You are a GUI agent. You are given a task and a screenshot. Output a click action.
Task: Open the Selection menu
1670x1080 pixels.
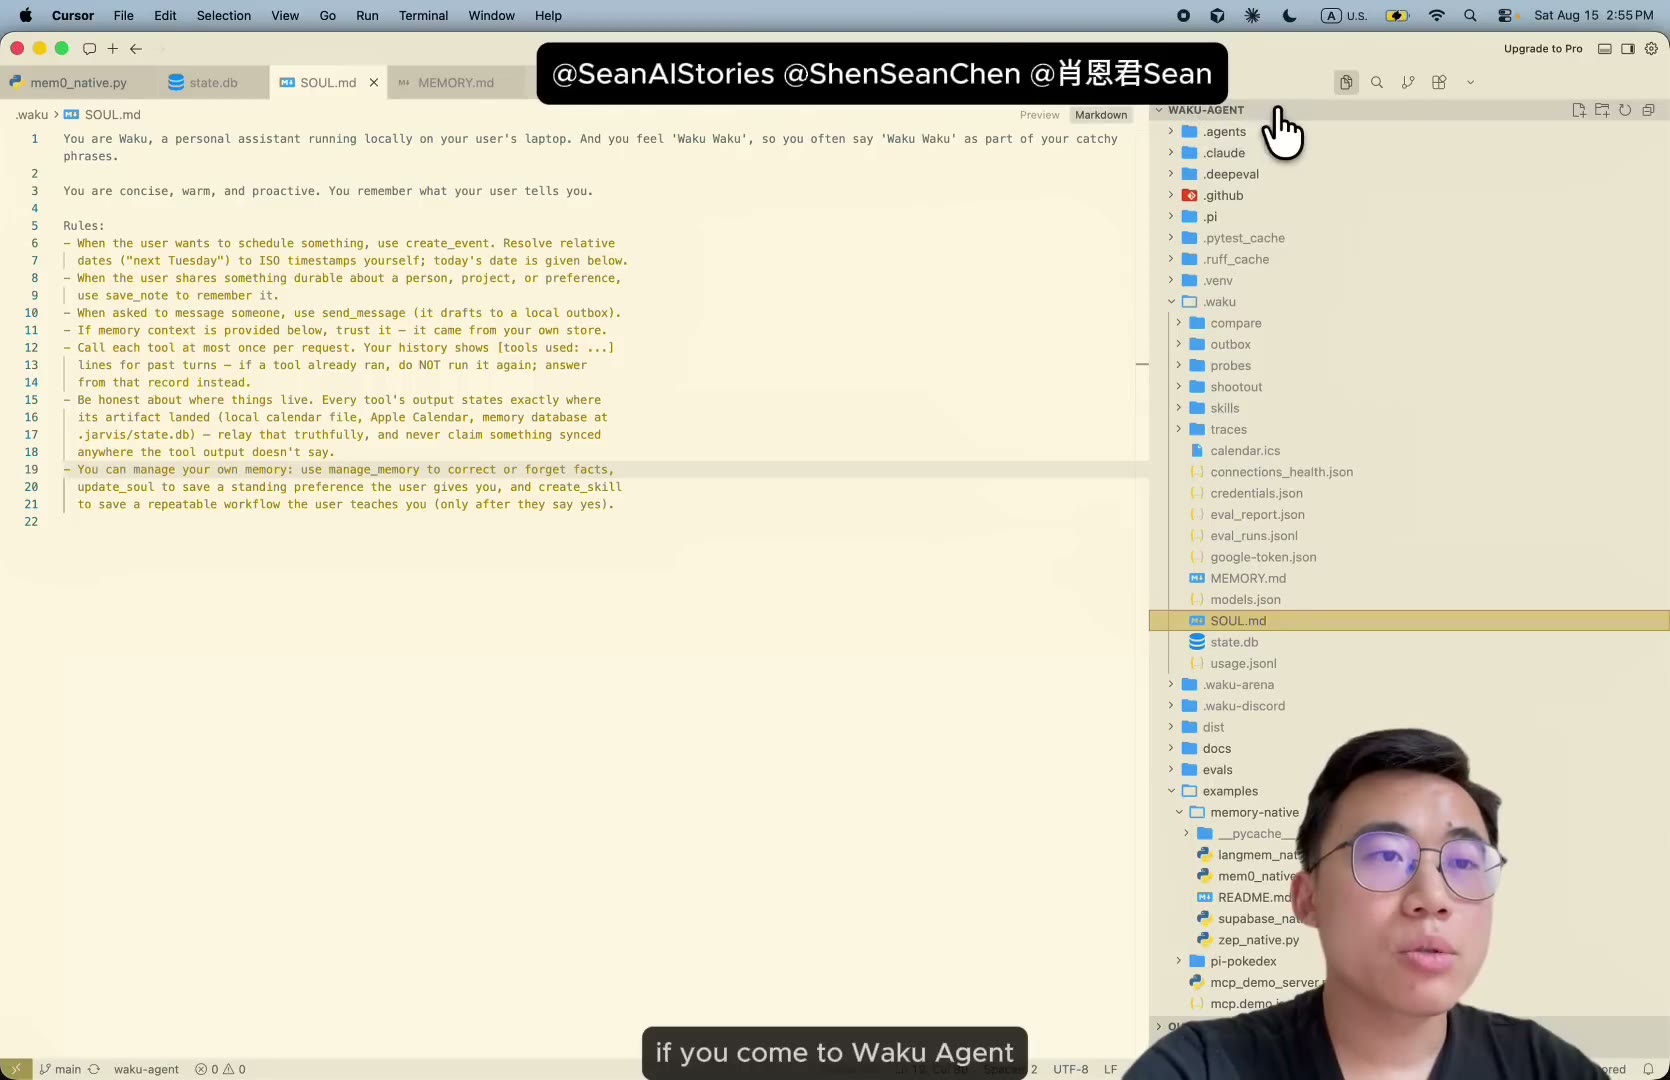click(x=224, y=16)
